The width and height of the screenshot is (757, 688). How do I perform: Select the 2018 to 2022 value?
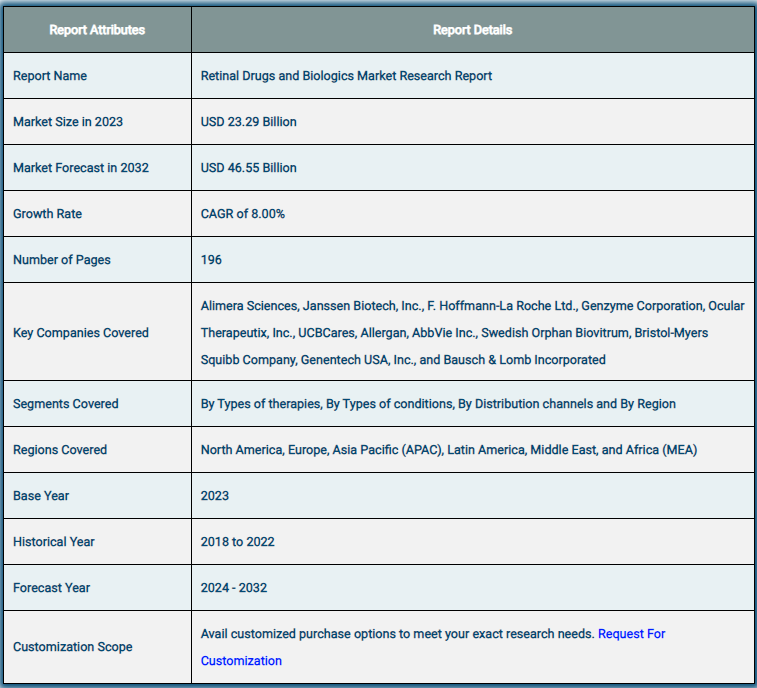coord(238,542)
